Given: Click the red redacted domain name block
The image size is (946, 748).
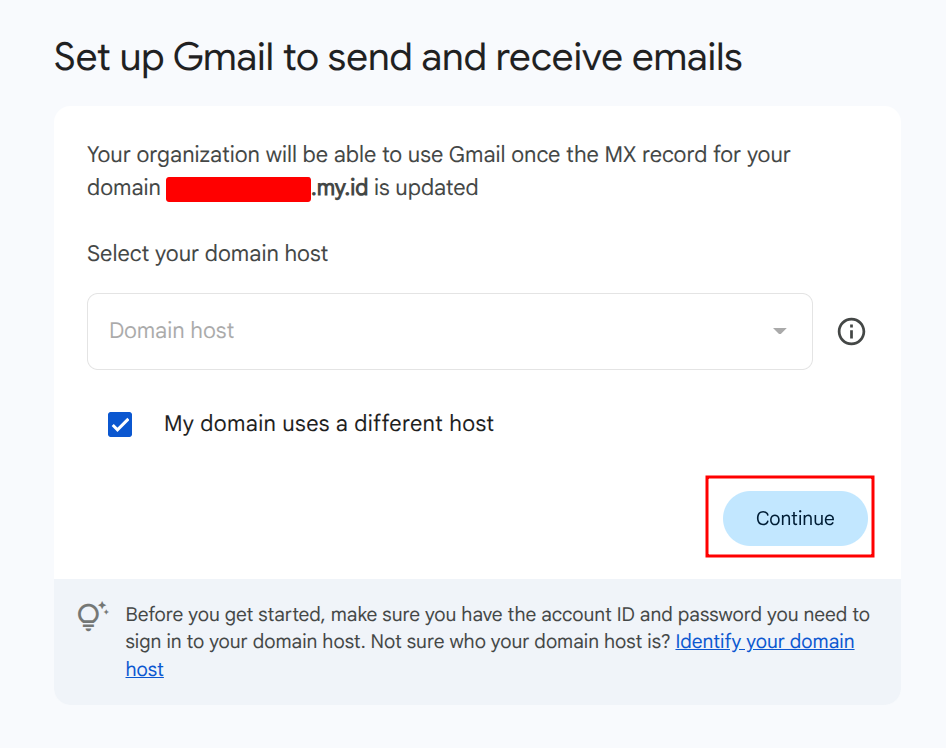Looking at the screenshot, I should (238, 188).
